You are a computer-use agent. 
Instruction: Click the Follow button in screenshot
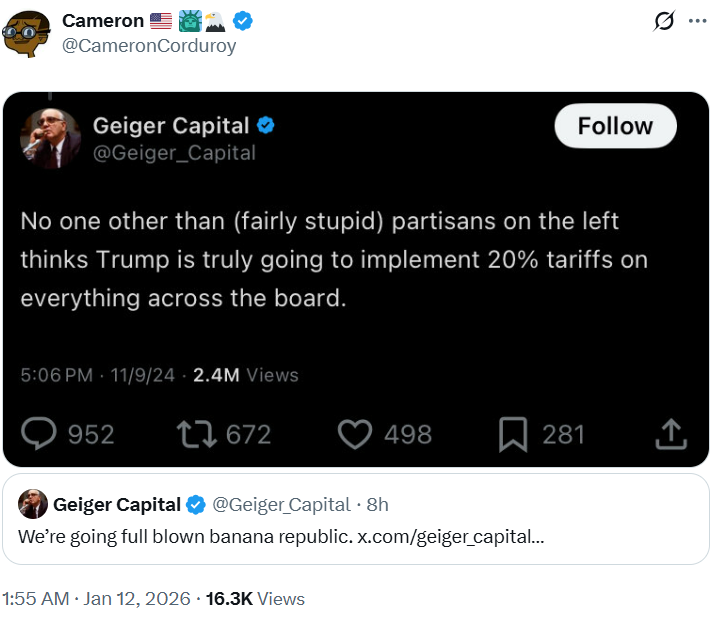(x=615, y=126)
